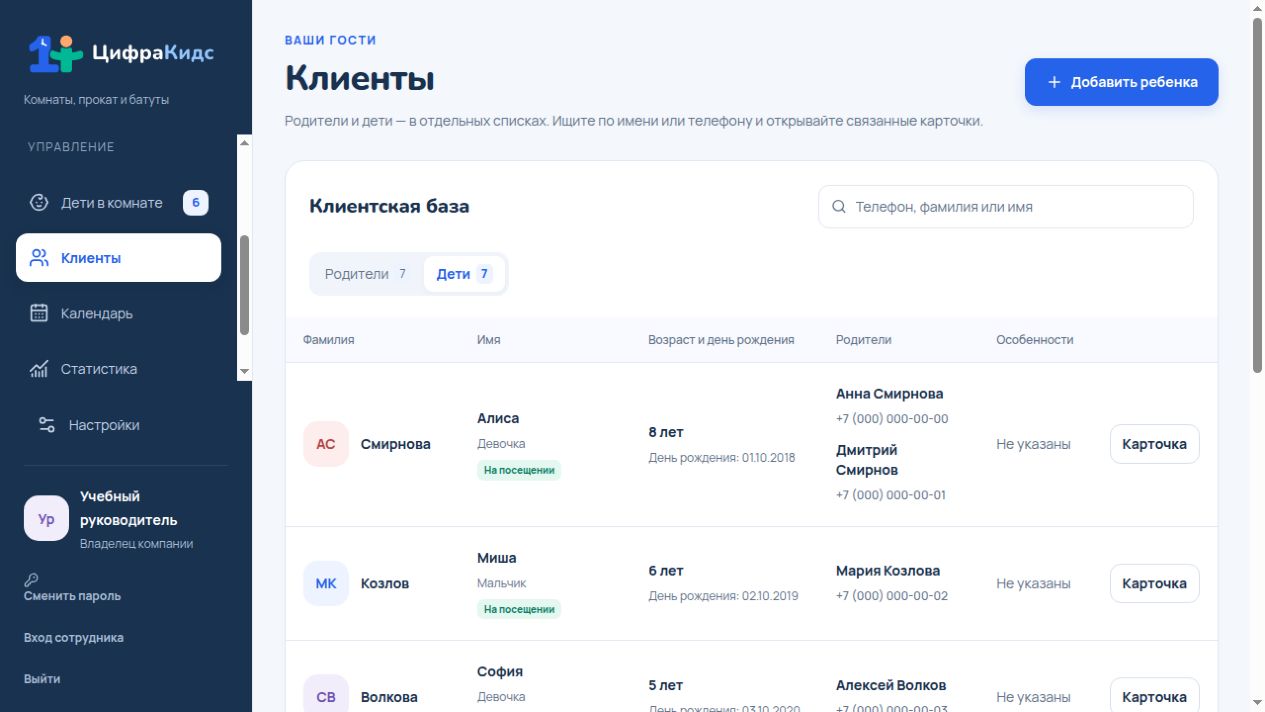Click the surname Волкова in the table
The height and width of the screenshot is (712, 1265).
[389, 697]
